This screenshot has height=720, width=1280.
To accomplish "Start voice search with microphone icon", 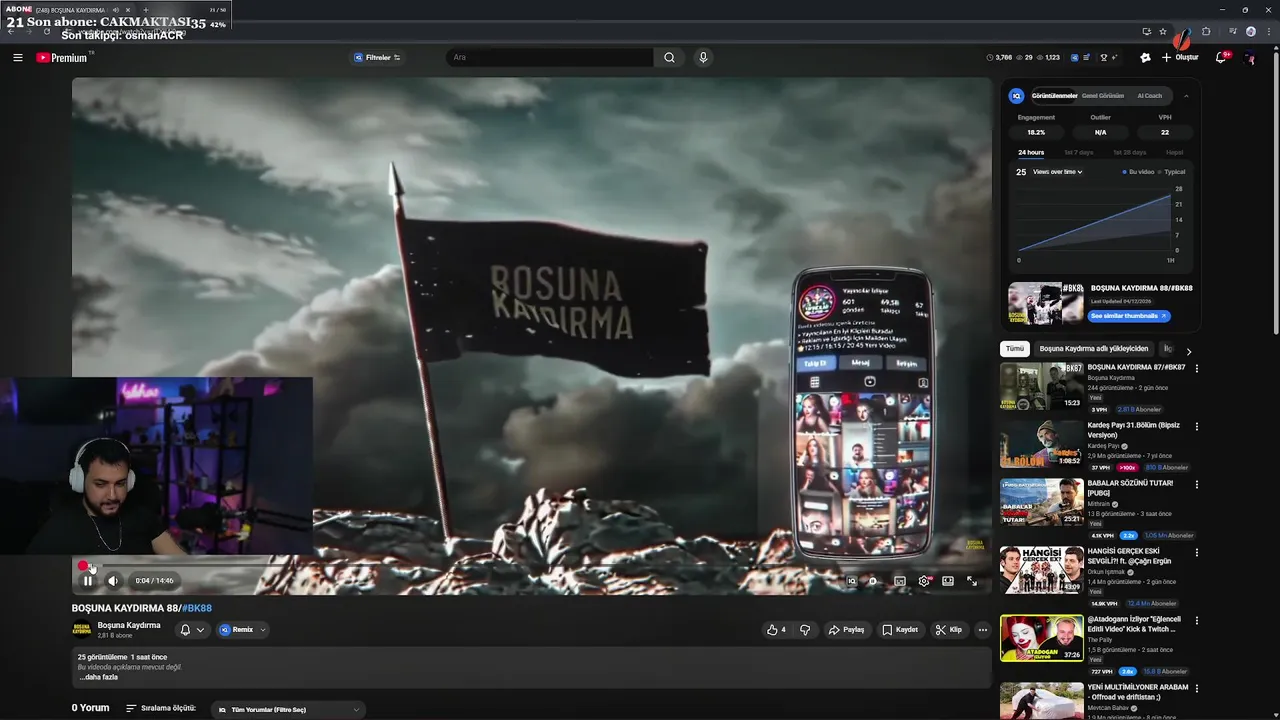I will 703,58.
